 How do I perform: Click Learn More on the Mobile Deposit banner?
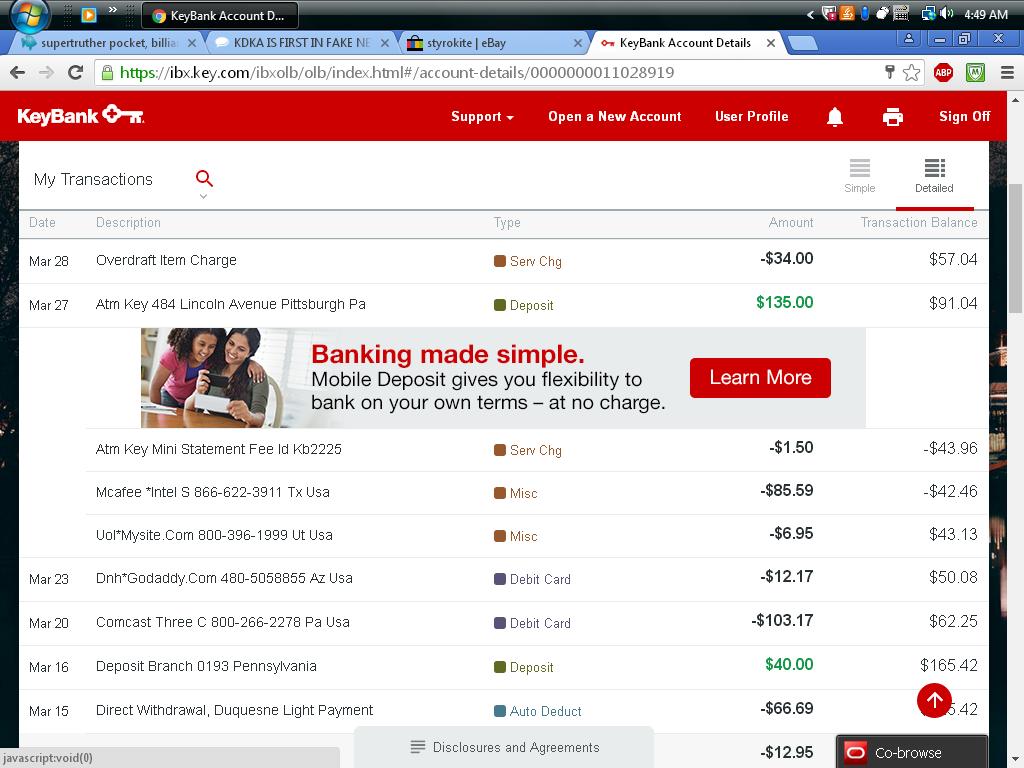pos(760,377)
